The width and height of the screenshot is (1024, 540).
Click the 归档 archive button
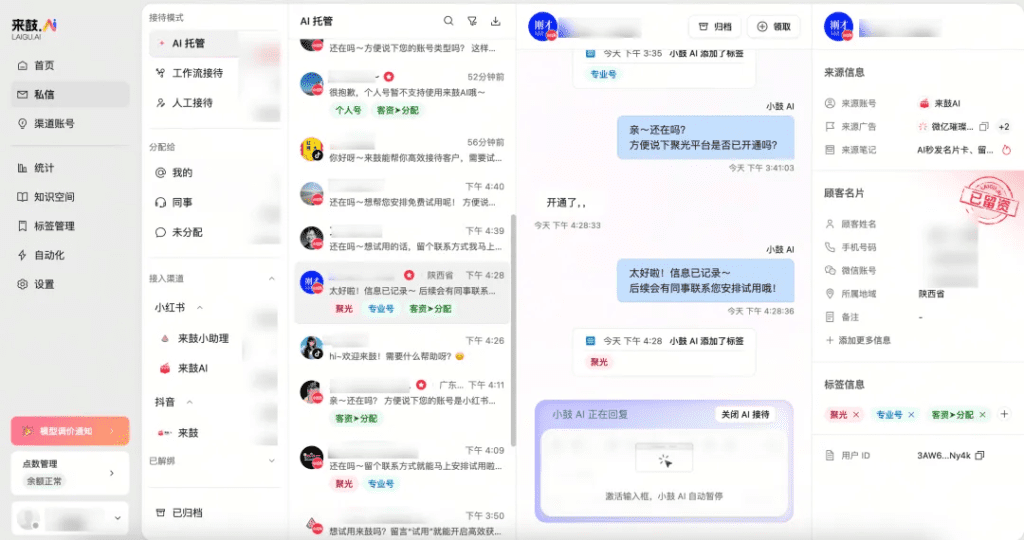pos(714,27)
